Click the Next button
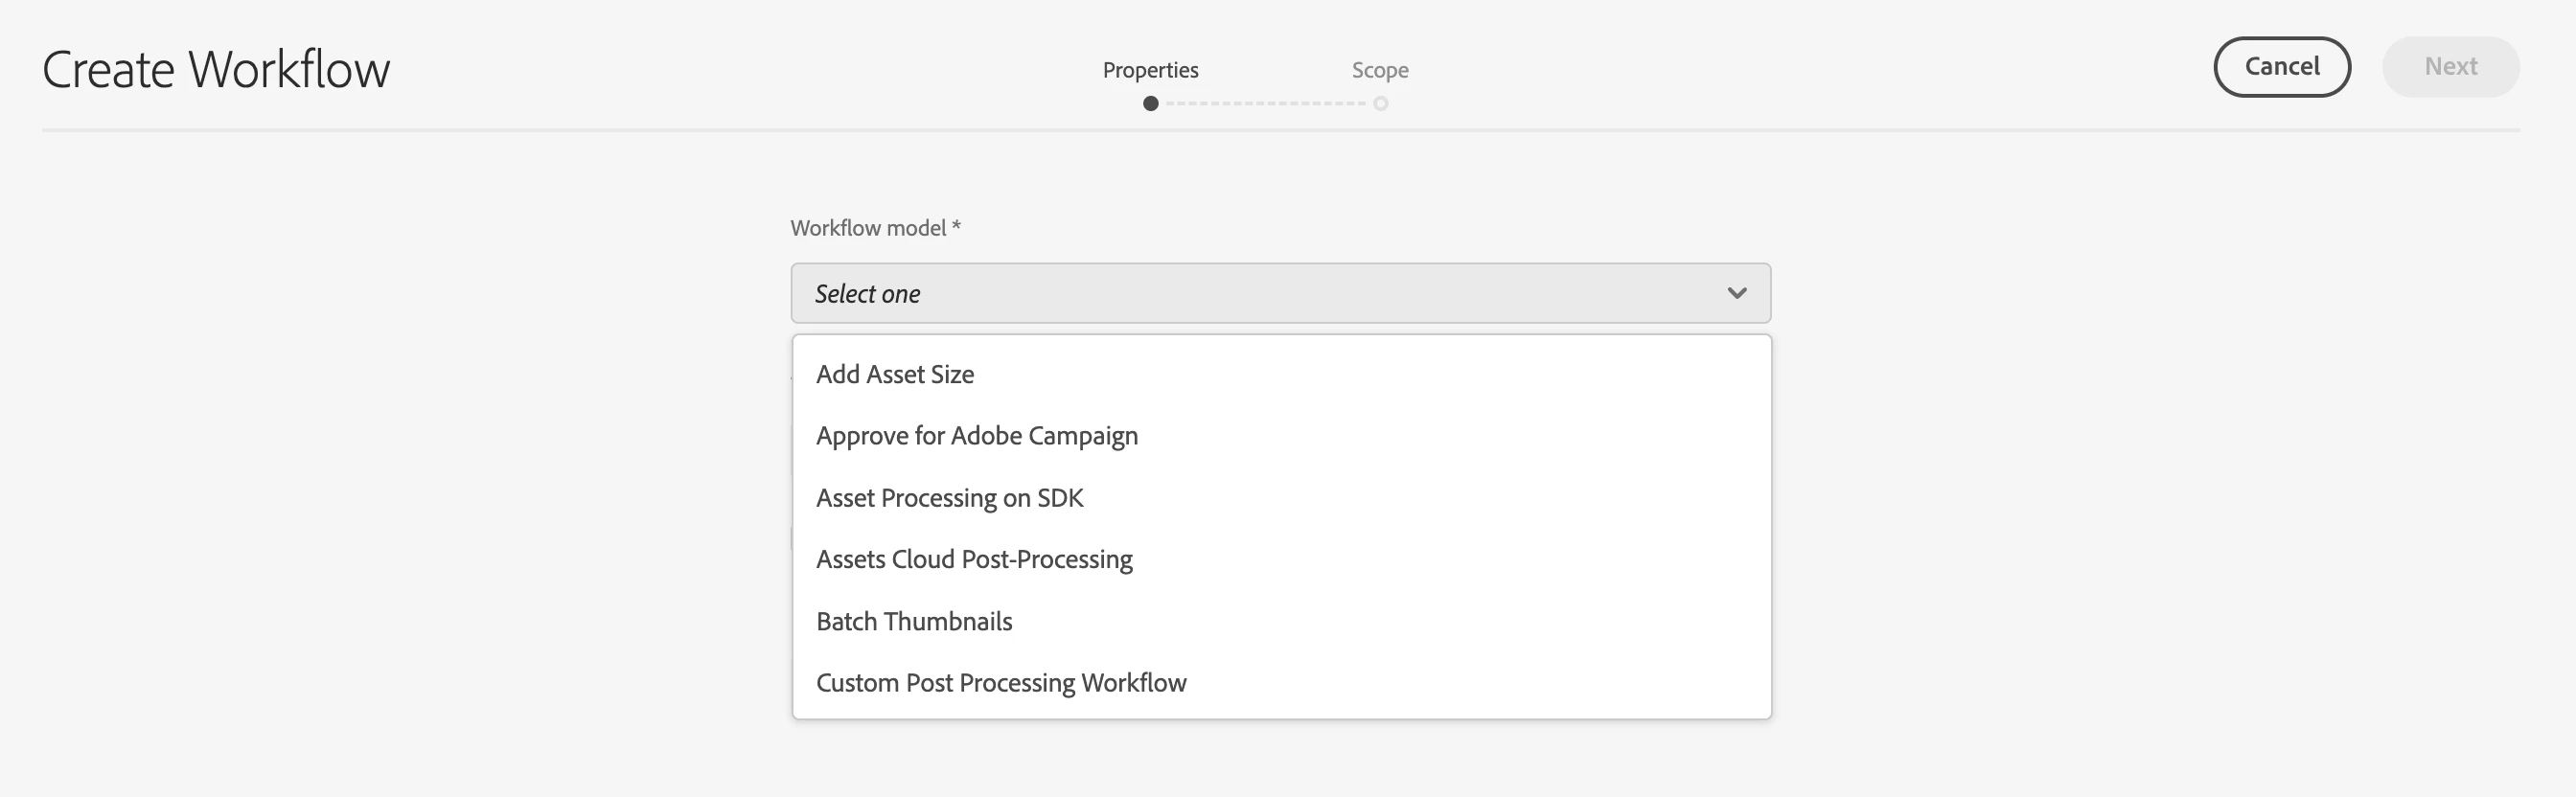 [2450, 67]
